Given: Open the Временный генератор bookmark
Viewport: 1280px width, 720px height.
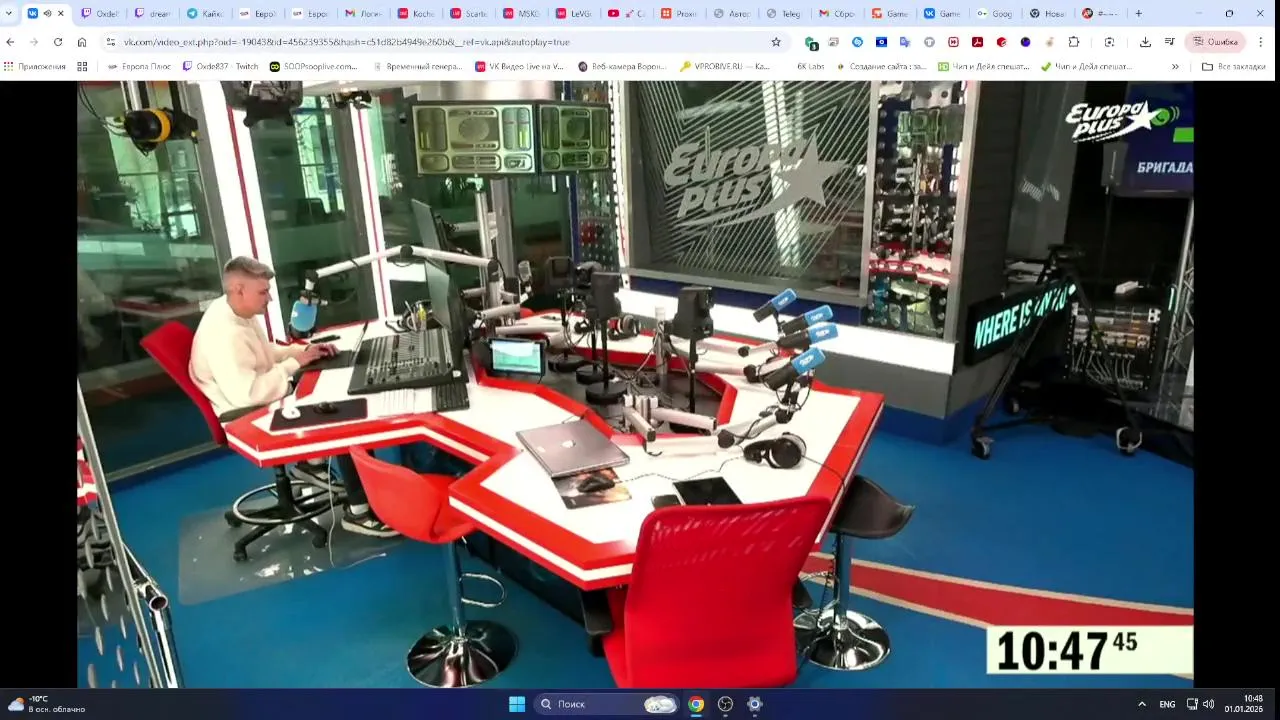Looking at the screenshot, I should (x=417, y=67).
